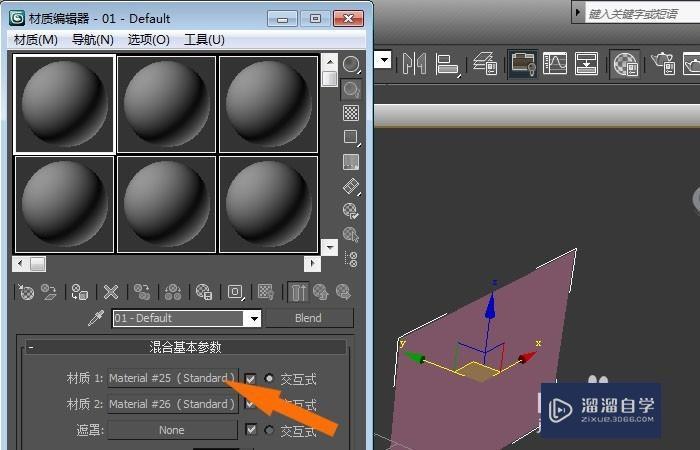Click the blue Z-axis arrow of gizmo
Image resolution: width=700 pixels, height=450 pixels.
coord(491,306)
